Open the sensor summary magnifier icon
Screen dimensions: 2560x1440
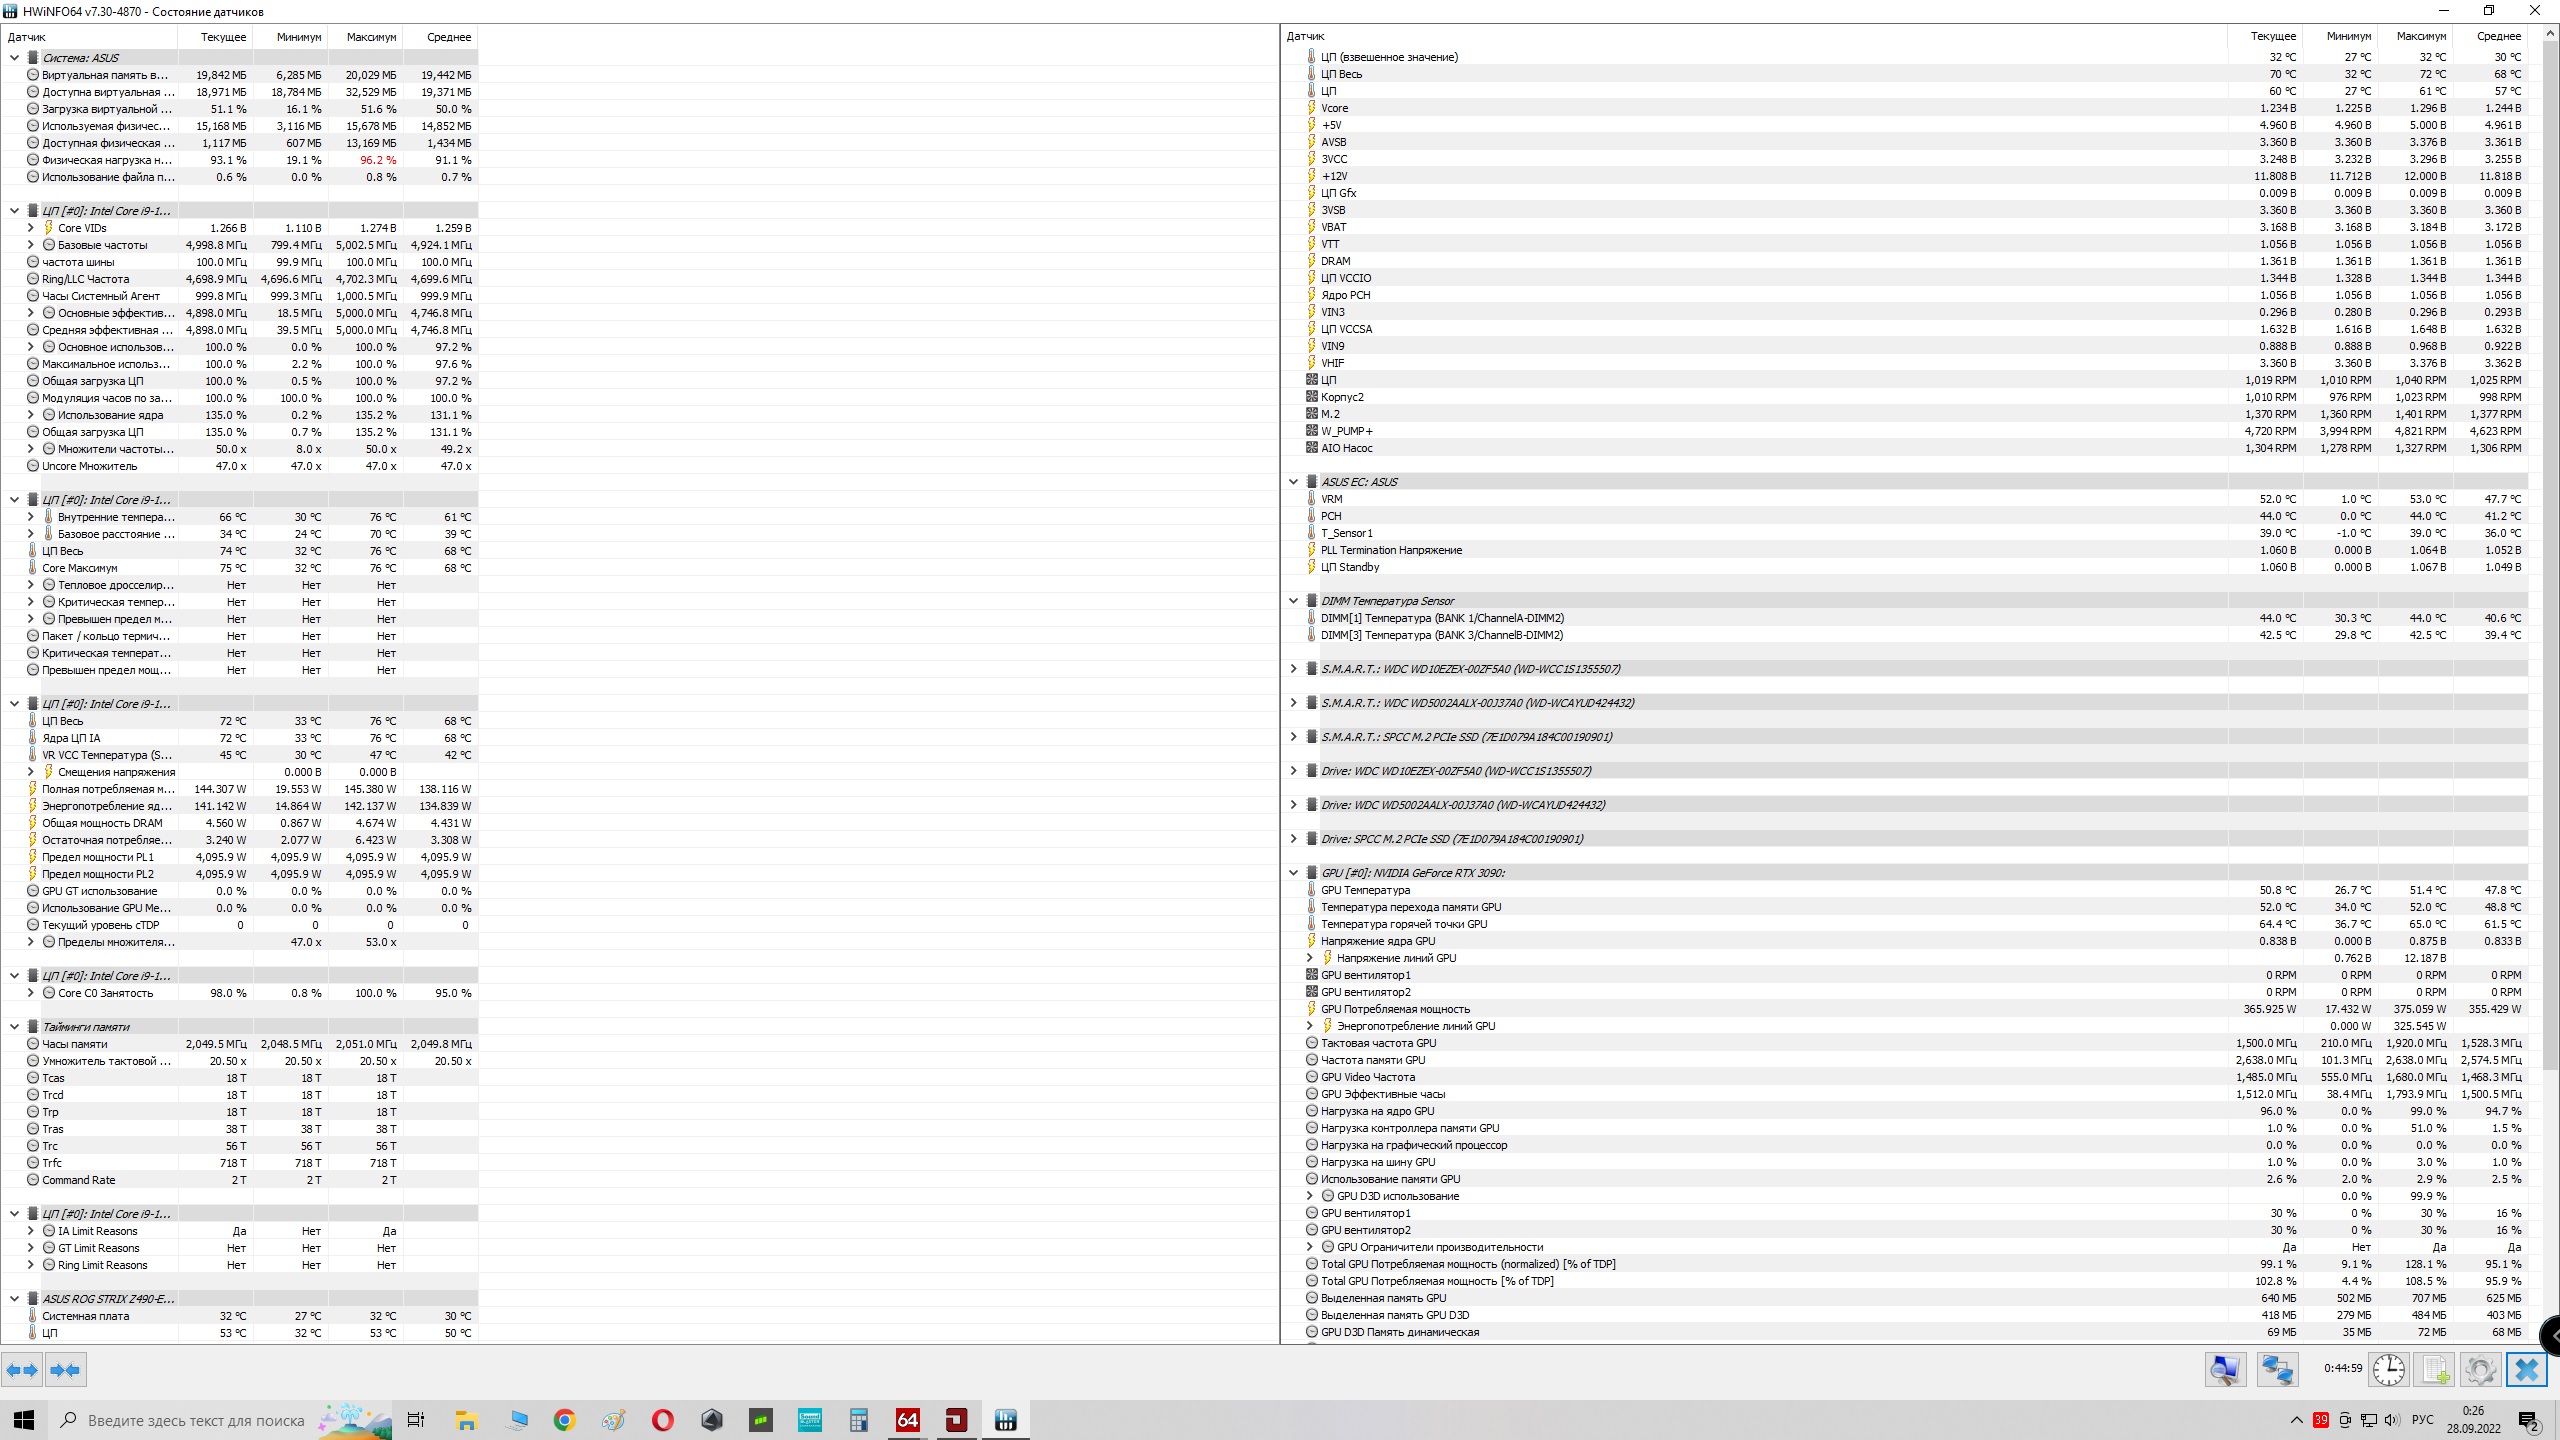coord(2225,1369)
